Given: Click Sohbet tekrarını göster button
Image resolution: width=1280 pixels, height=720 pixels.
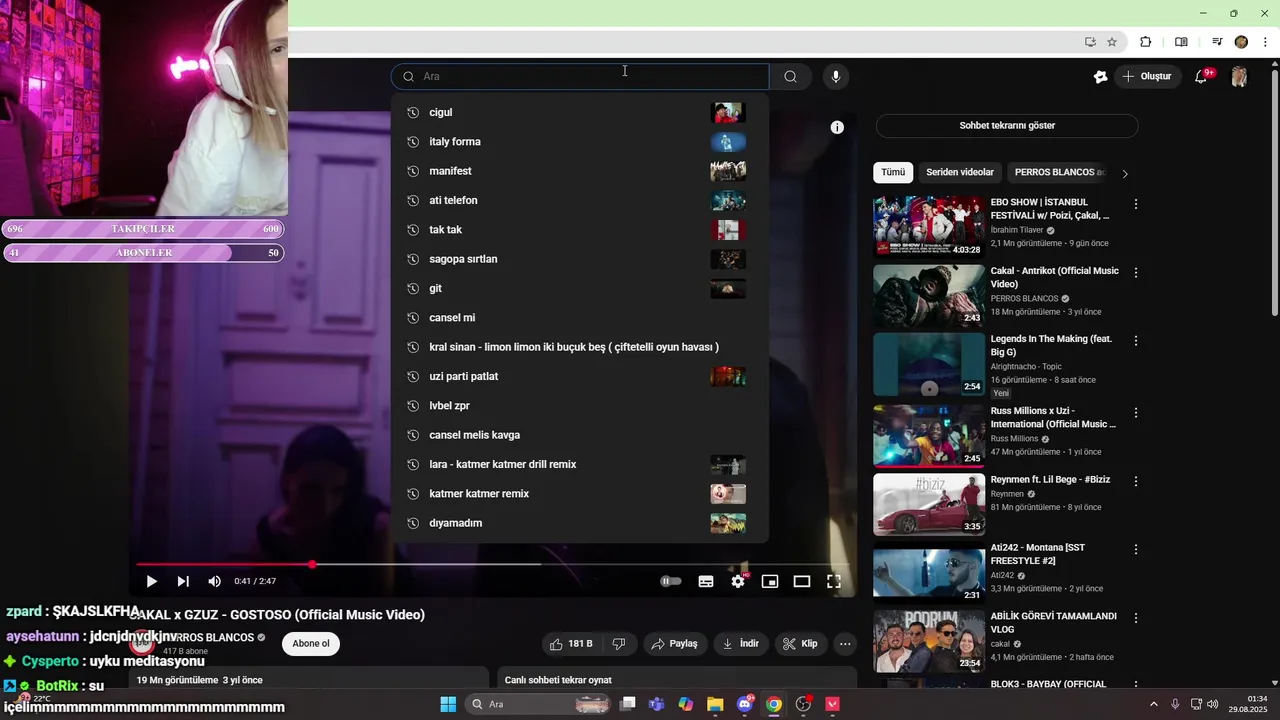Looking at the screenshot, I should tap(1007, 126).
